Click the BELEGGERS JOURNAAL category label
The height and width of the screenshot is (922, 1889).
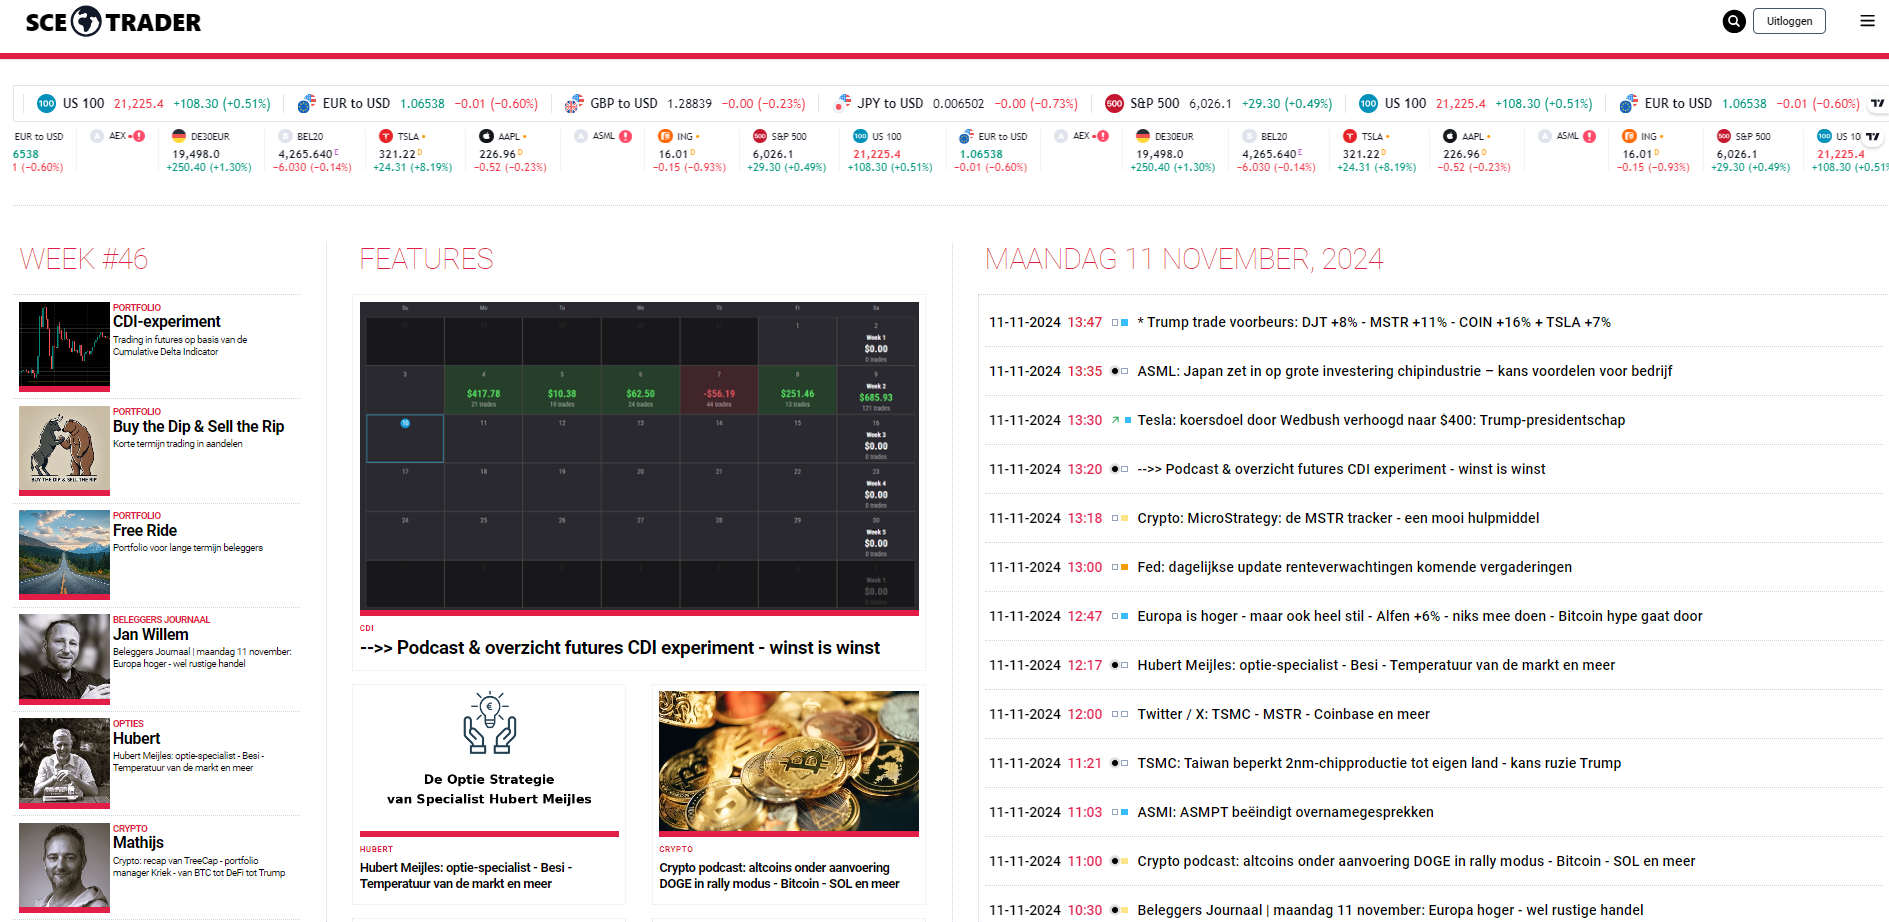tap(162, 620)
